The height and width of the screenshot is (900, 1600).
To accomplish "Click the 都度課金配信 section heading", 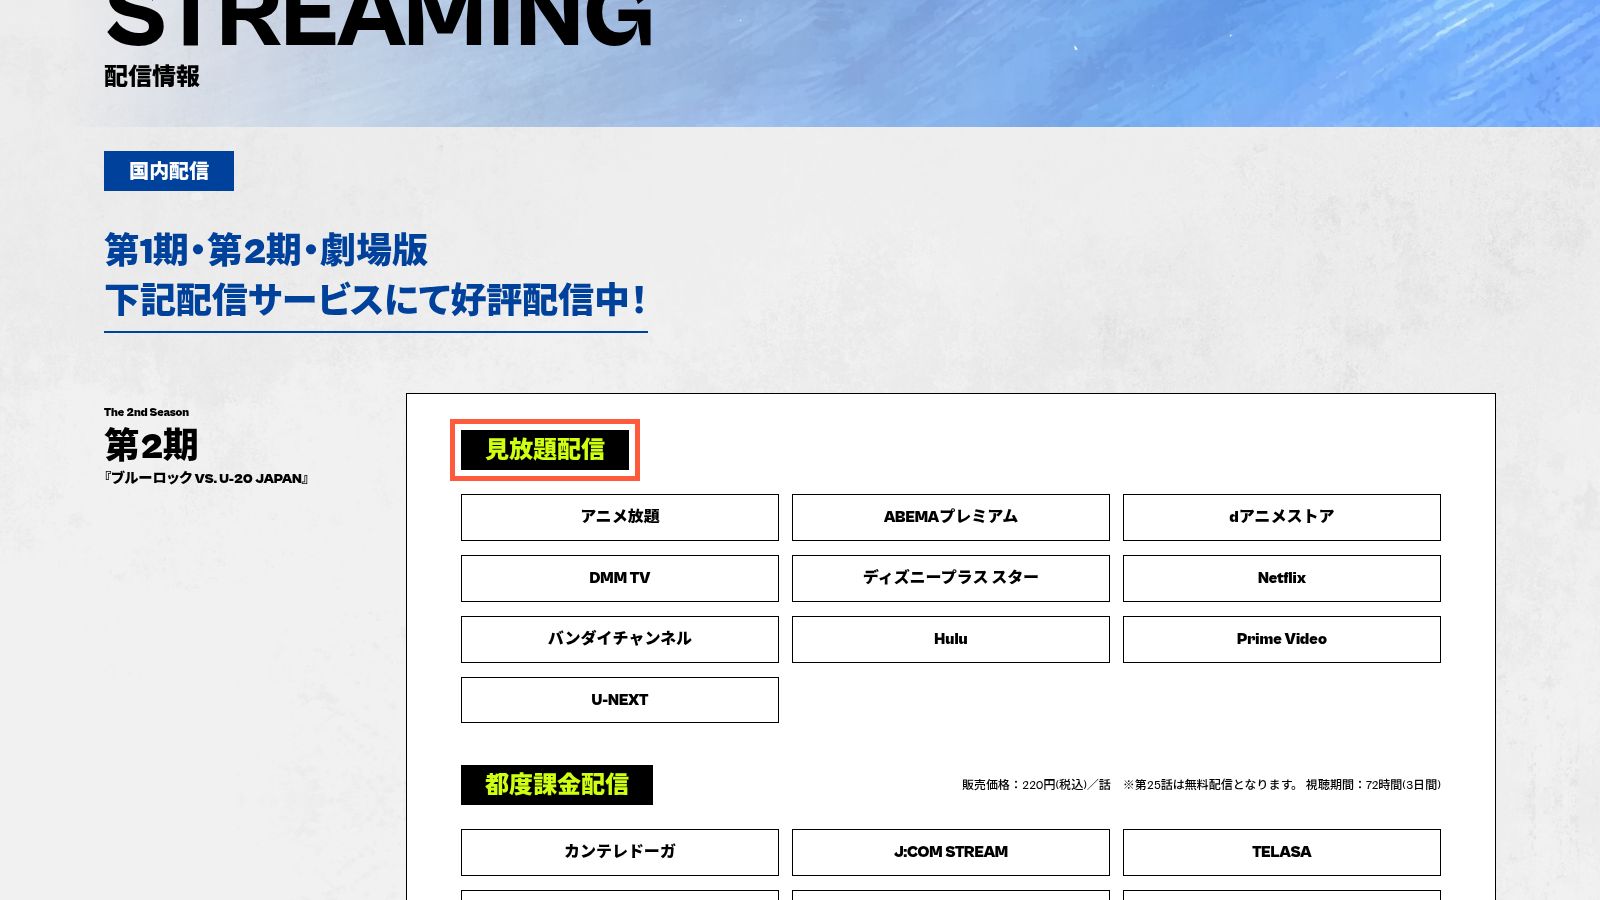I will 557,785.
